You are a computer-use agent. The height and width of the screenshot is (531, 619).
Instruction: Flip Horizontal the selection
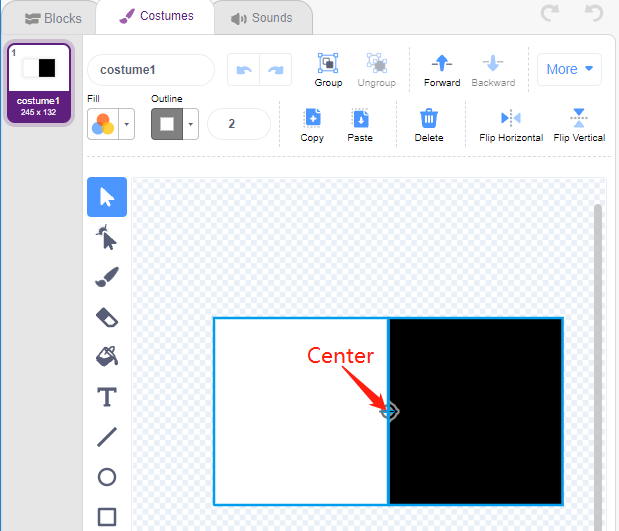tap(511, 125)
